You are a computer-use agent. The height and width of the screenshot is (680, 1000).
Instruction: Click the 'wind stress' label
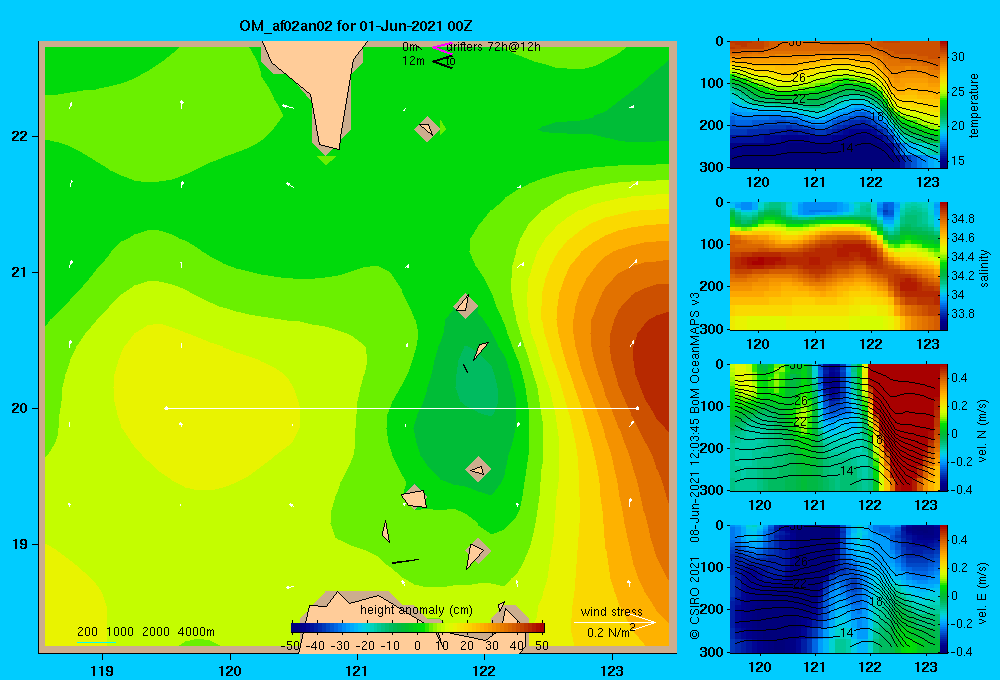[612, 611]
